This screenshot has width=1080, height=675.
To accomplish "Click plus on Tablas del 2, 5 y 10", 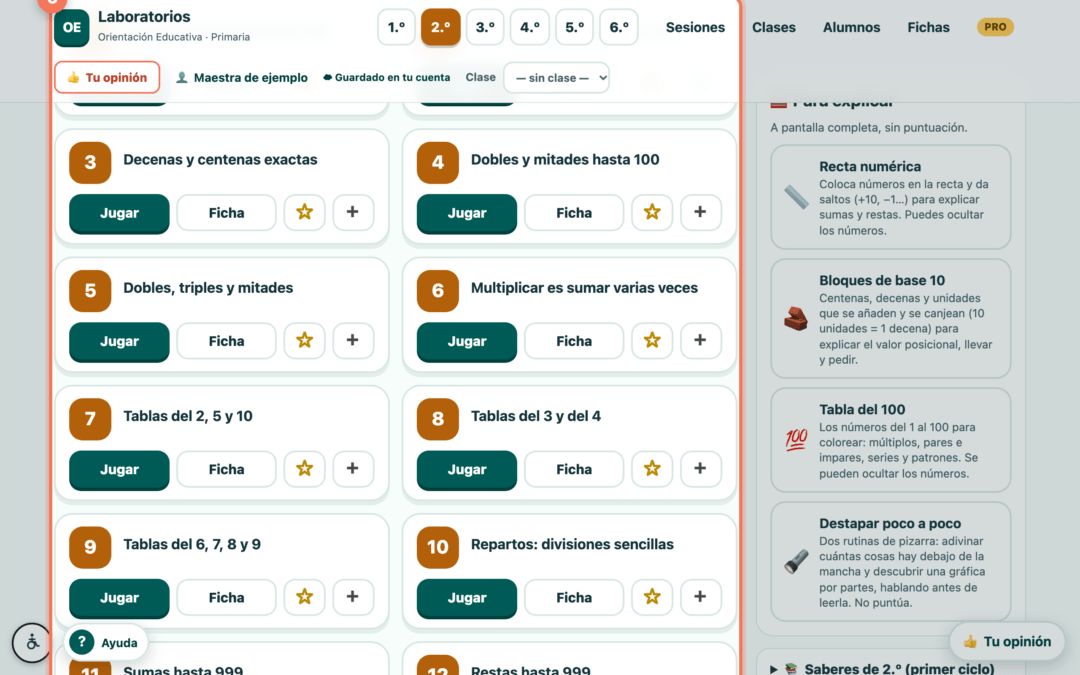I will point(353,468).
